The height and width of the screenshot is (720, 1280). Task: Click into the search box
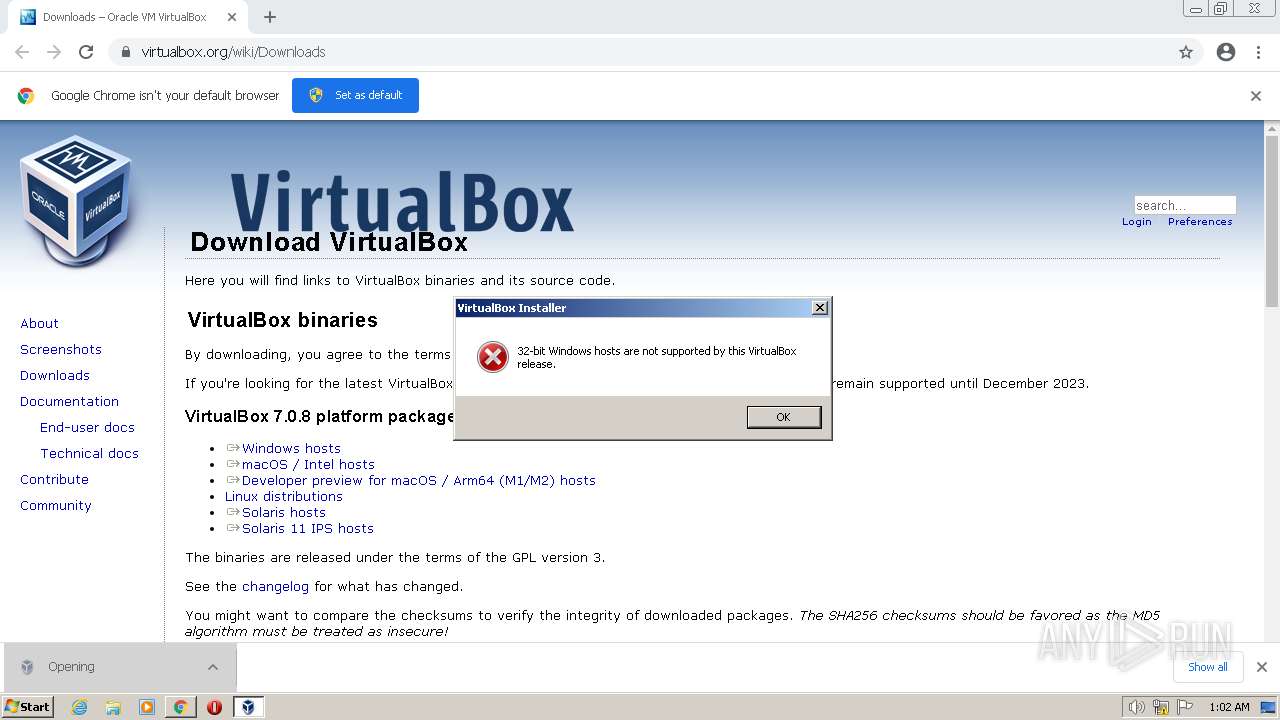point(1185,205)
